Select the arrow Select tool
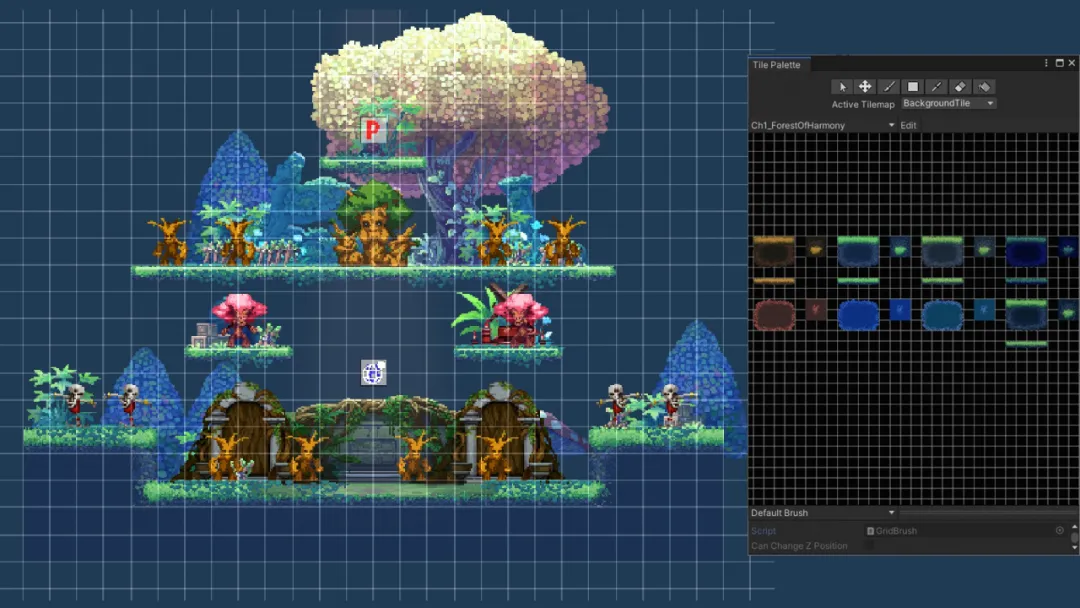Image resolution: width=1080 pixels, height=608 pixels. coord(842,86)
